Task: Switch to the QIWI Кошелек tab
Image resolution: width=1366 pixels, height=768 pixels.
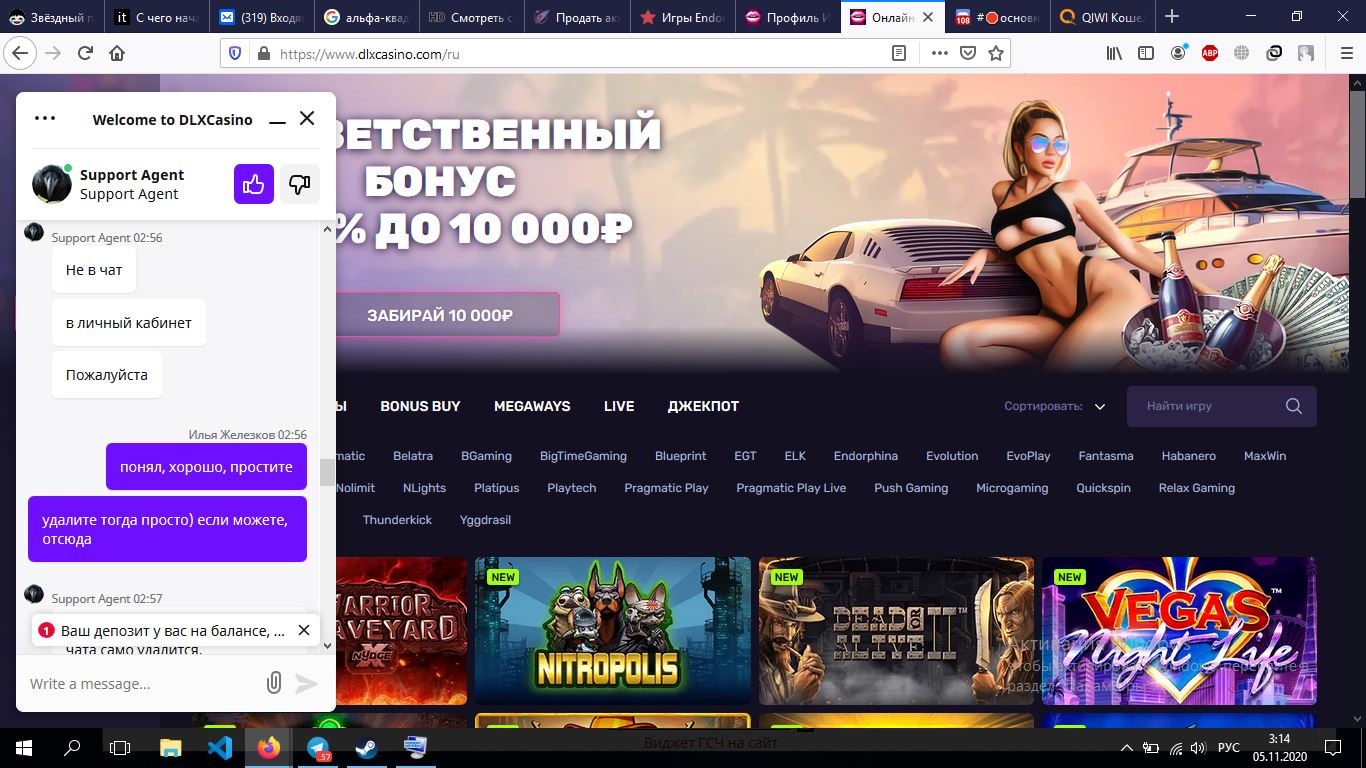Action: click(x=1102, y=17)
